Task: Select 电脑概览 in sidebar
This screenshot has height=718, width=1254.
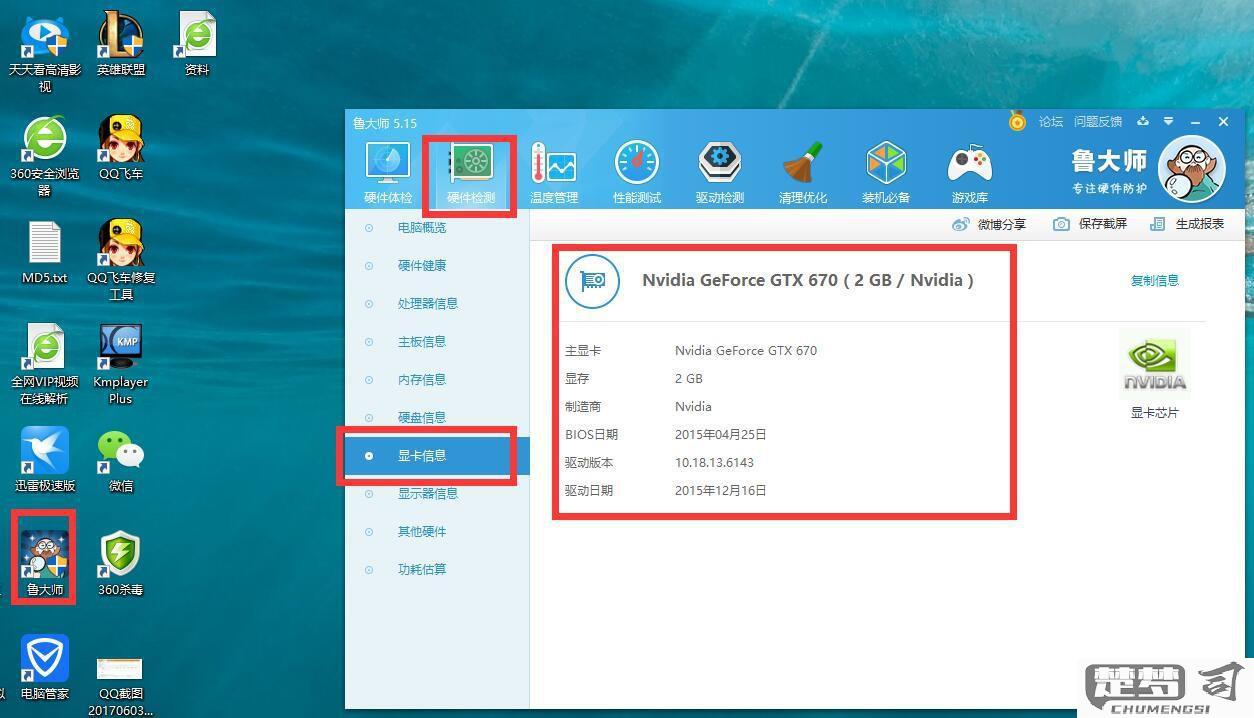Action: 422,228
